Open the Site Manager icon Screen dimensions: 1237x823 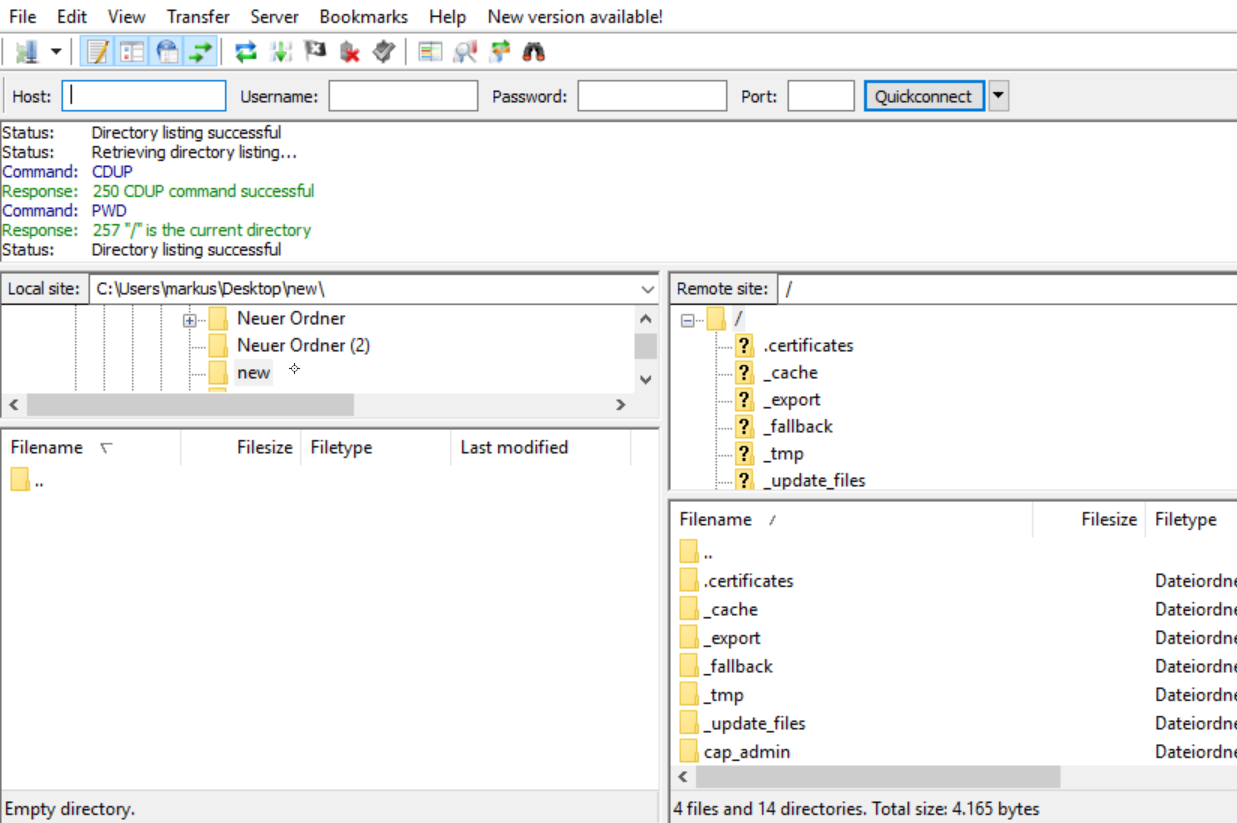click(x=26, y=51)
